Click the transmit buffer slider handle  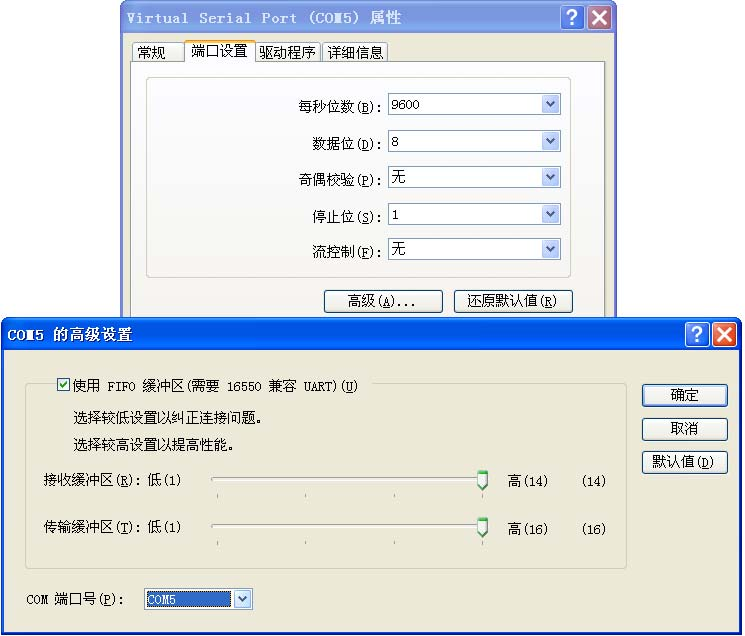(482, 527)
